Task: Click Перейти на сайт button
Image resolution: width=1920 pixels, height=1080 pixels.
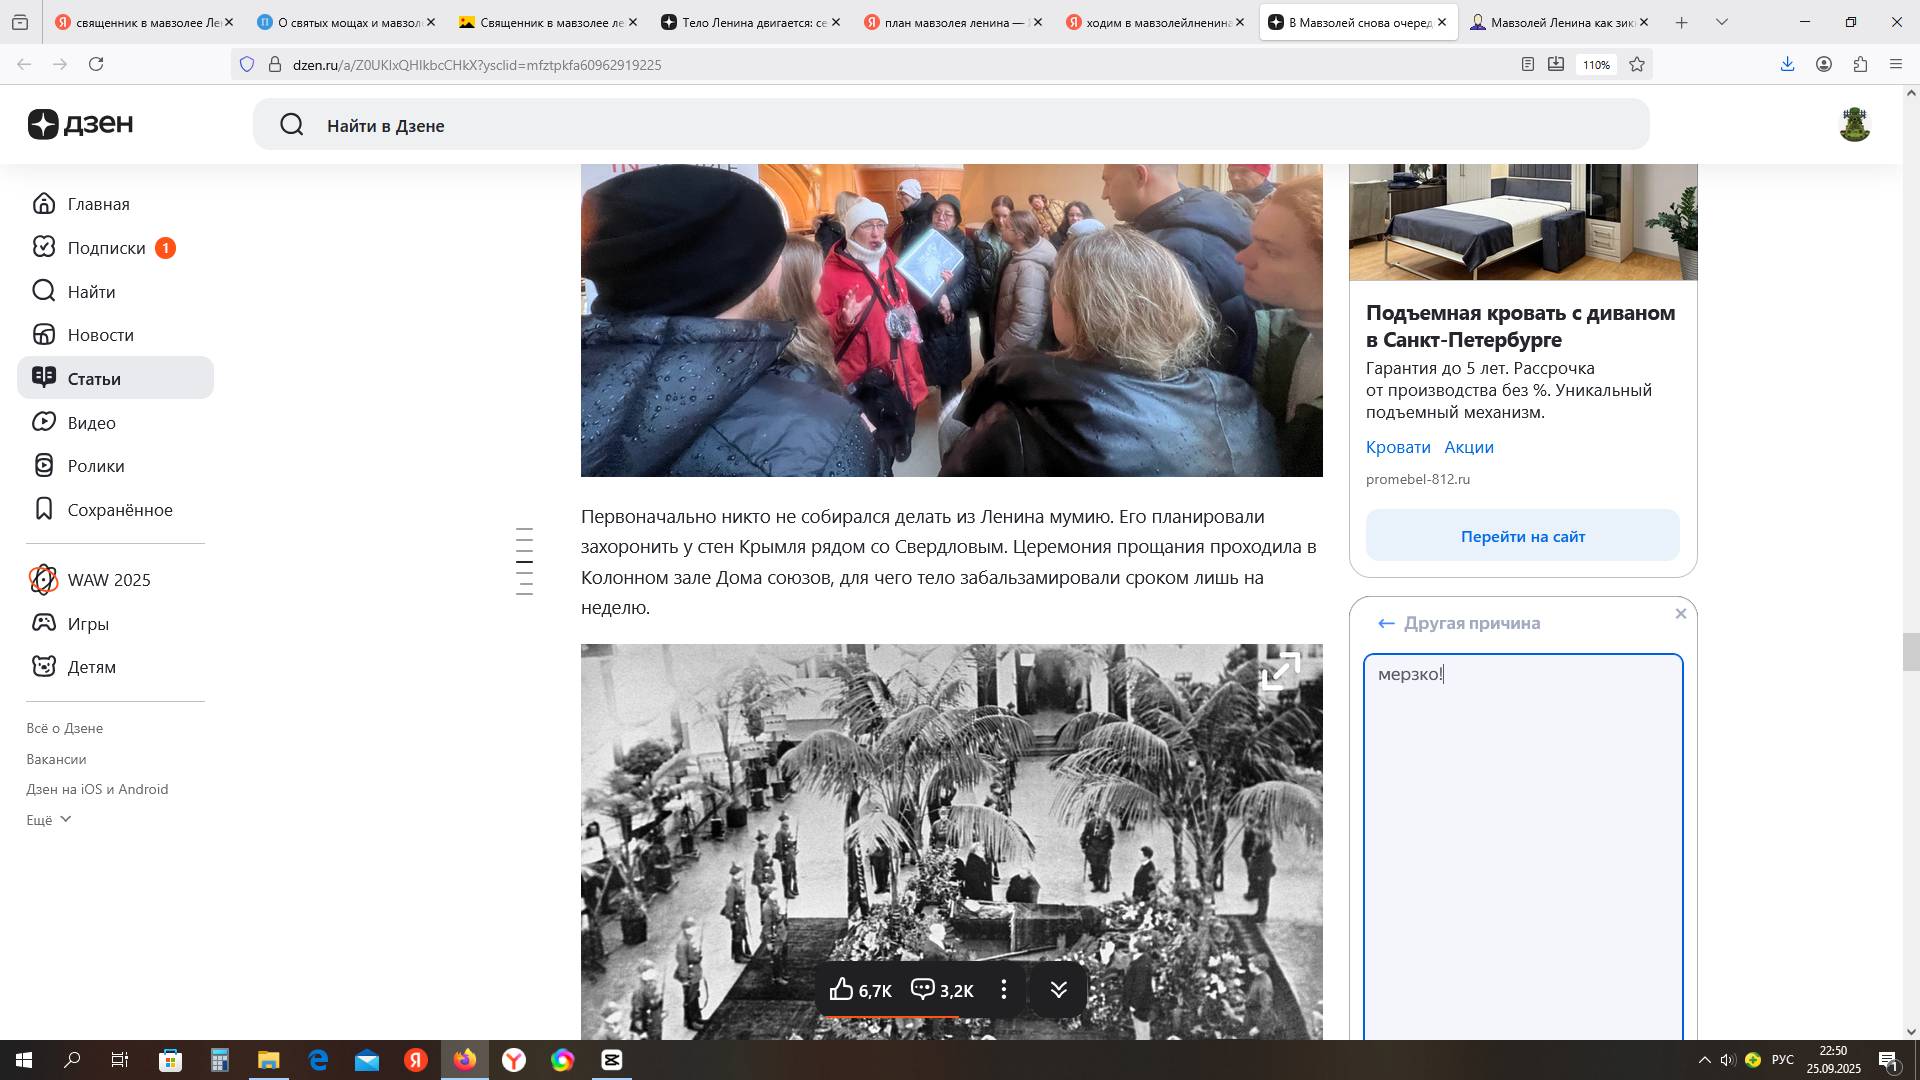Action: click(x=1522, y=536)
